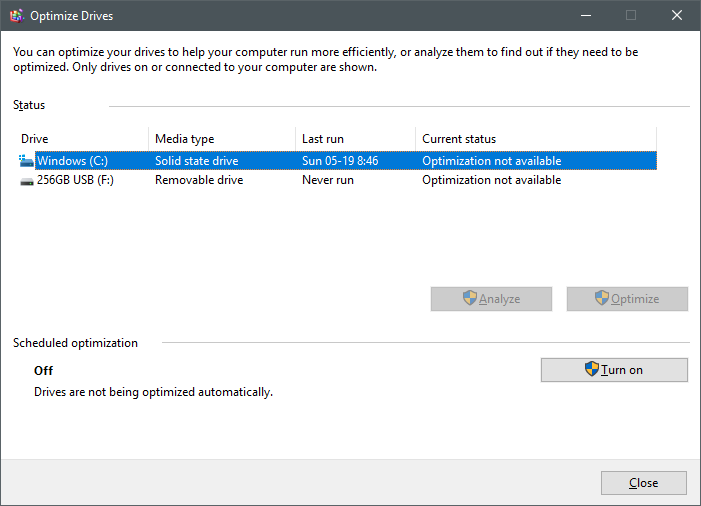Select the 256GB USB (F:) drive row
This screenshot has height=506, width=701.
click(x=75, y=181)
